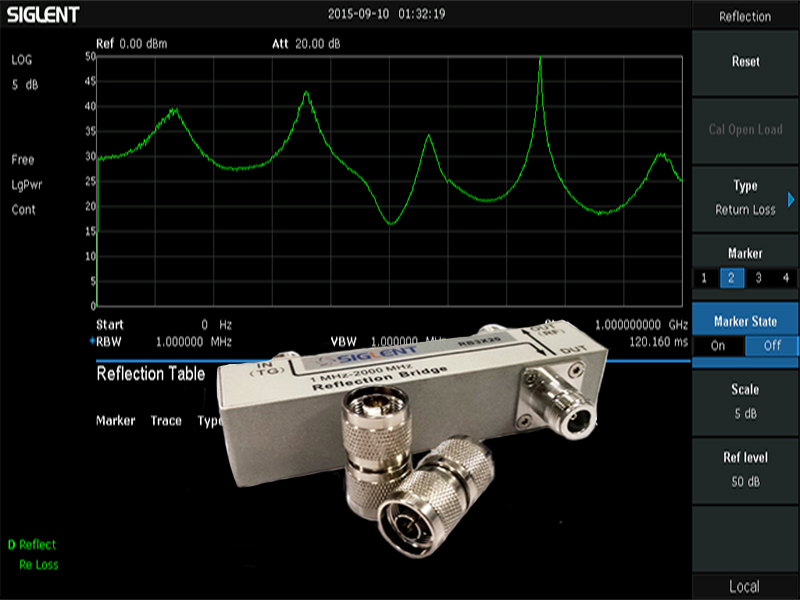Viewport: 800px width, 600px height.
Task: Click the highest peak on the green trace
Action: (x=540, y=58)
